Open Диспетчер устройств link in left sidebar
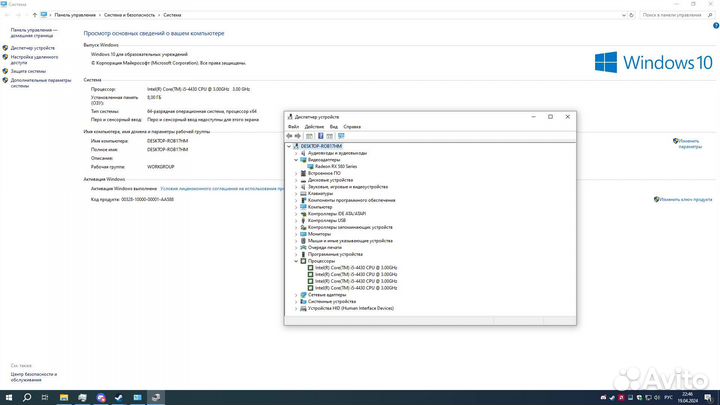 33,48
